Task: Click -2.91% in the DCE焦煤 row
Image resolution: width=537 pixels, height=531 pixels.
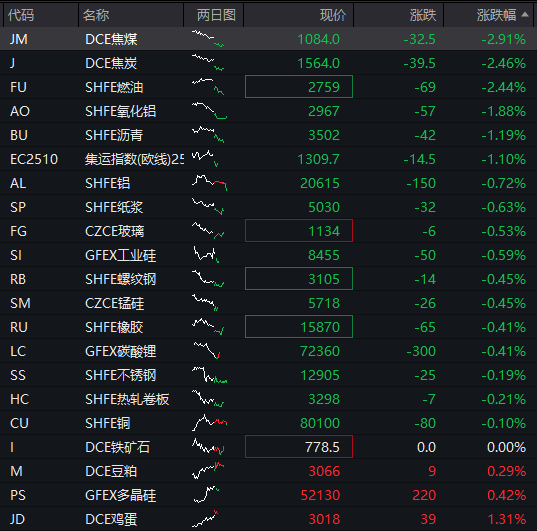Action: pyautogui.click(x=503, y=39)
